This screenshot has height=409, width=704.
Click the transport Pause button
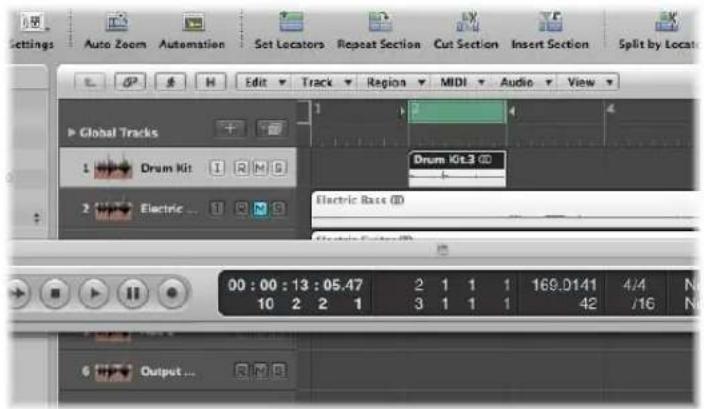point(133,293)
